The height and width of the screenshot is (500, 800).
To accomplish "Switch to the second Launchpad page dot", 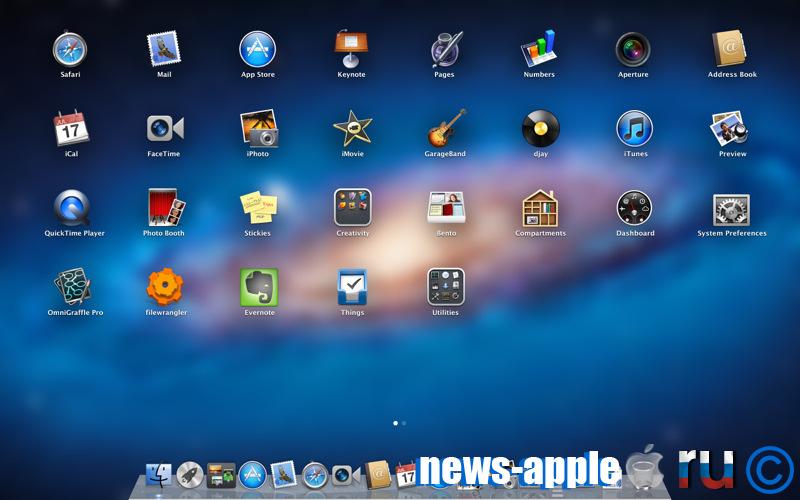I will [x=404, y=423].
